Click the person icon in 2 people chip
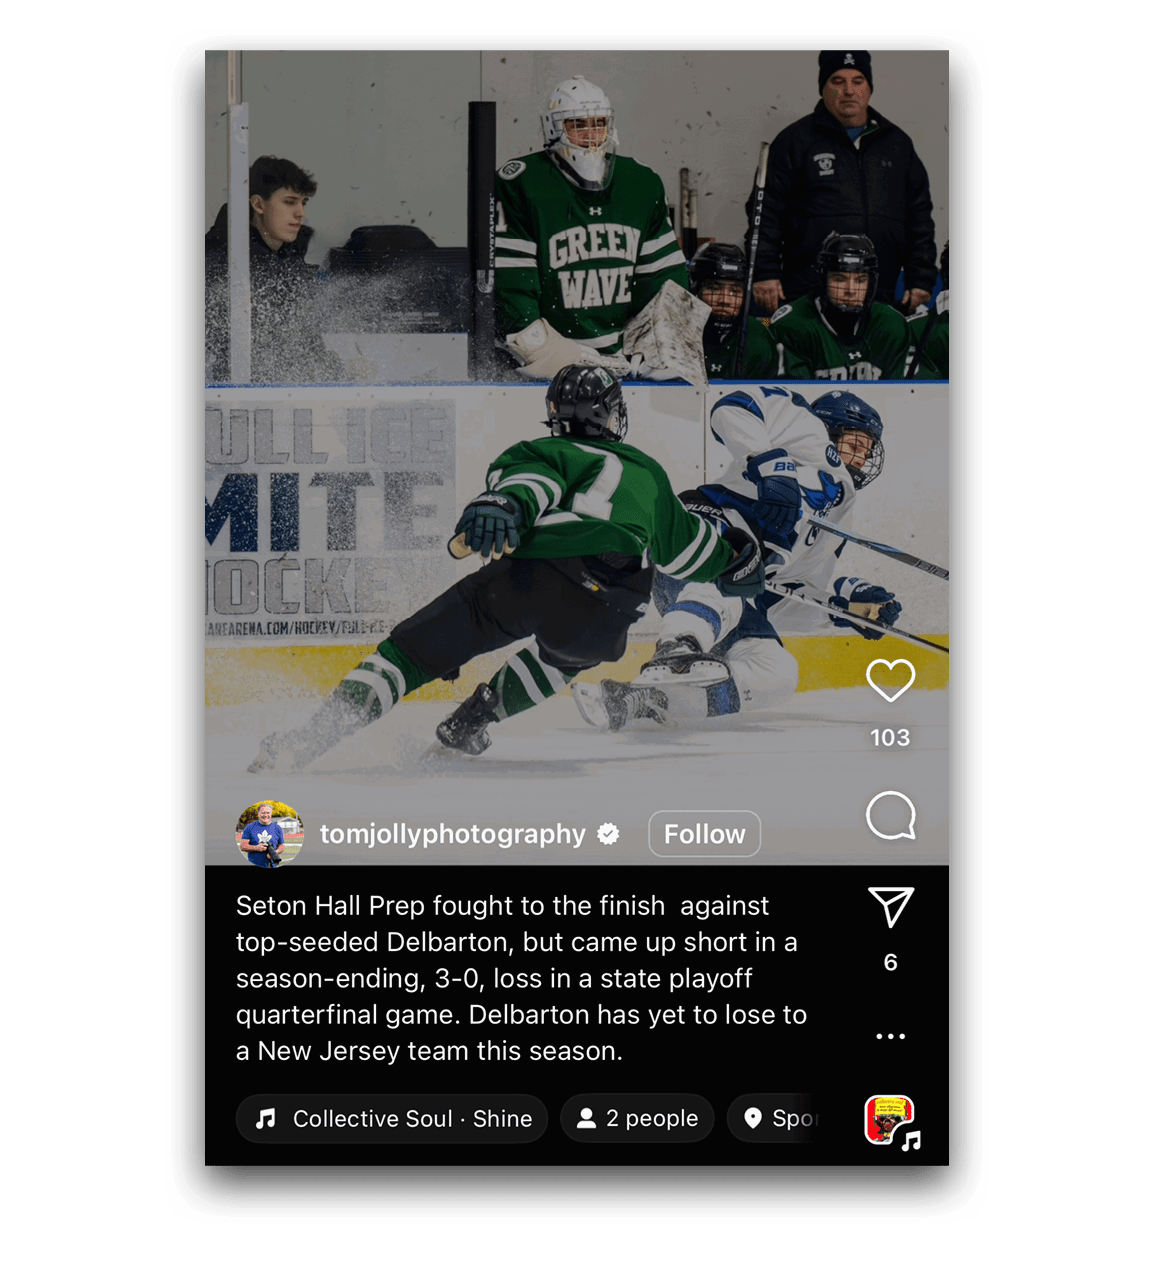The width and height of the screenshot is (1153, 1288). tap(587, 1118)
